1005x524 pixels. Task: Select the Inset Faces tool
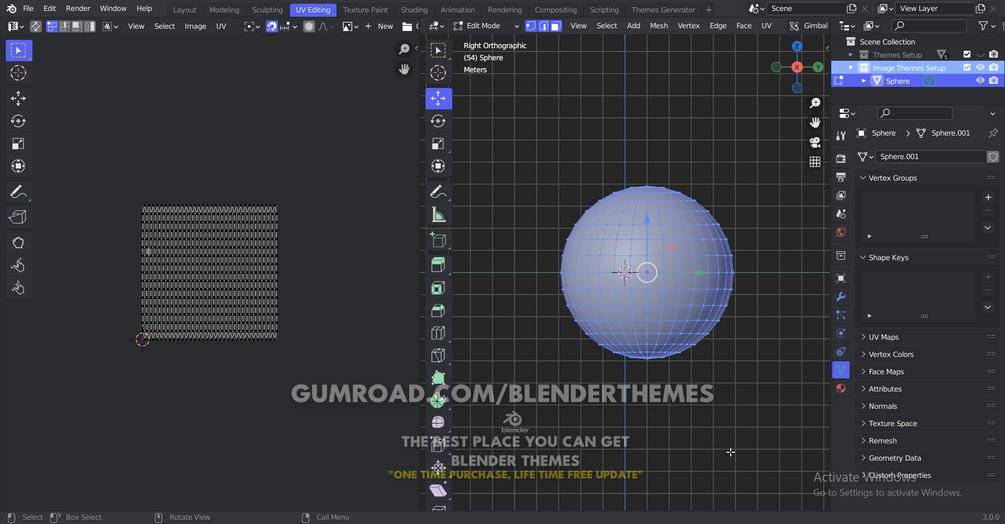[x=438, y=288]
